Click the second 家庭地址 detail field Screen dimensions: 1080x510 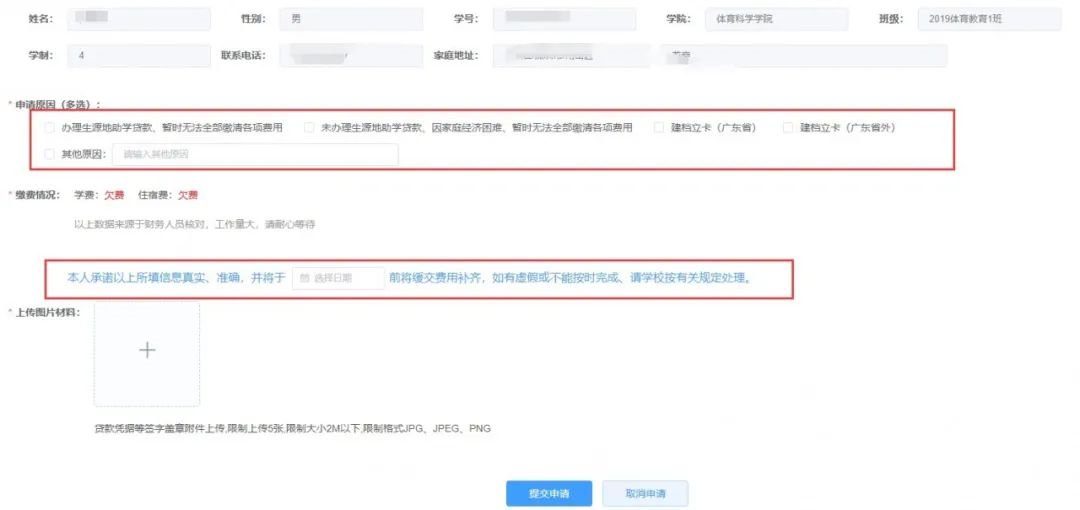pyautogui.click(x=802, y=56)
